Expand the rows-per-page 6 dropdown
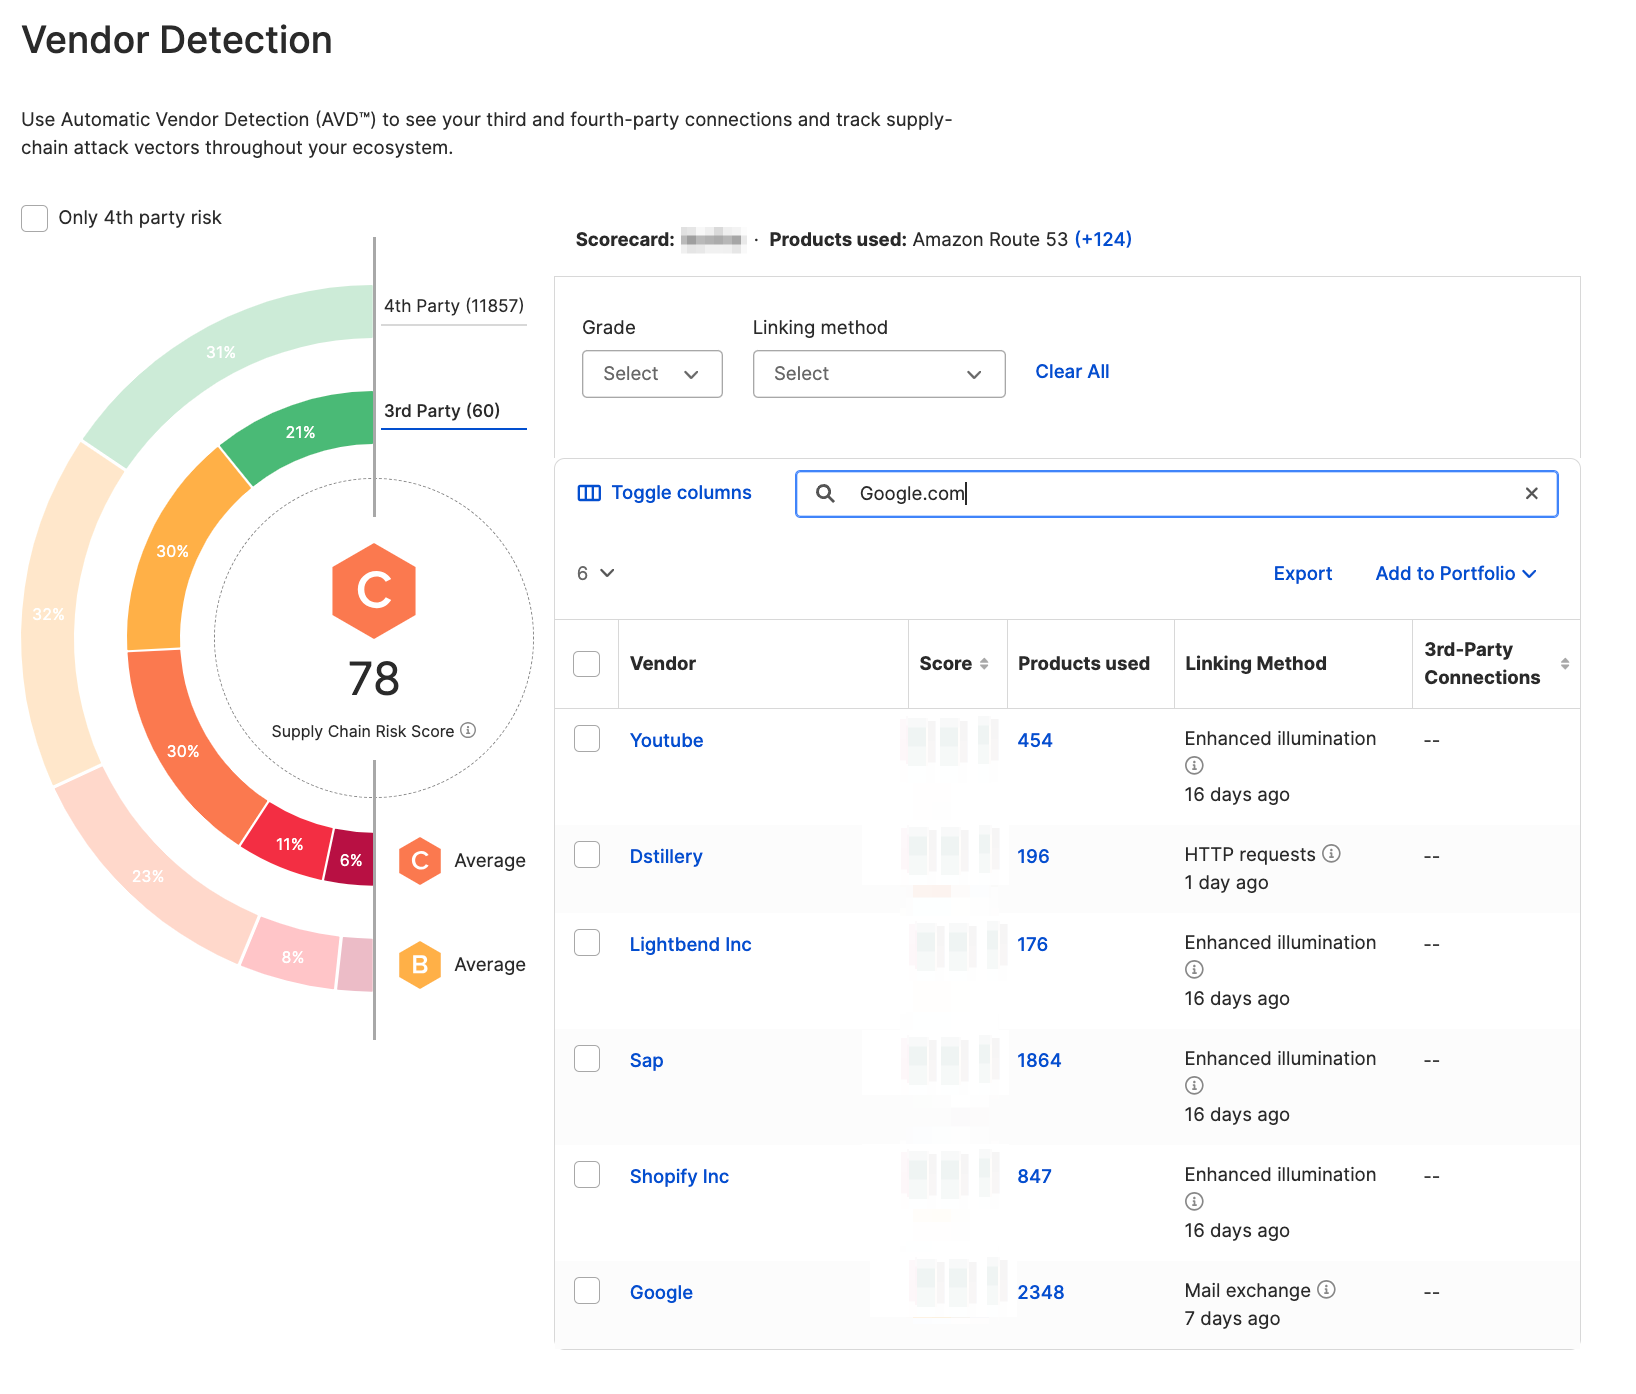Viewport: 1636px width, 1394px height. click(x=596, y=573)
